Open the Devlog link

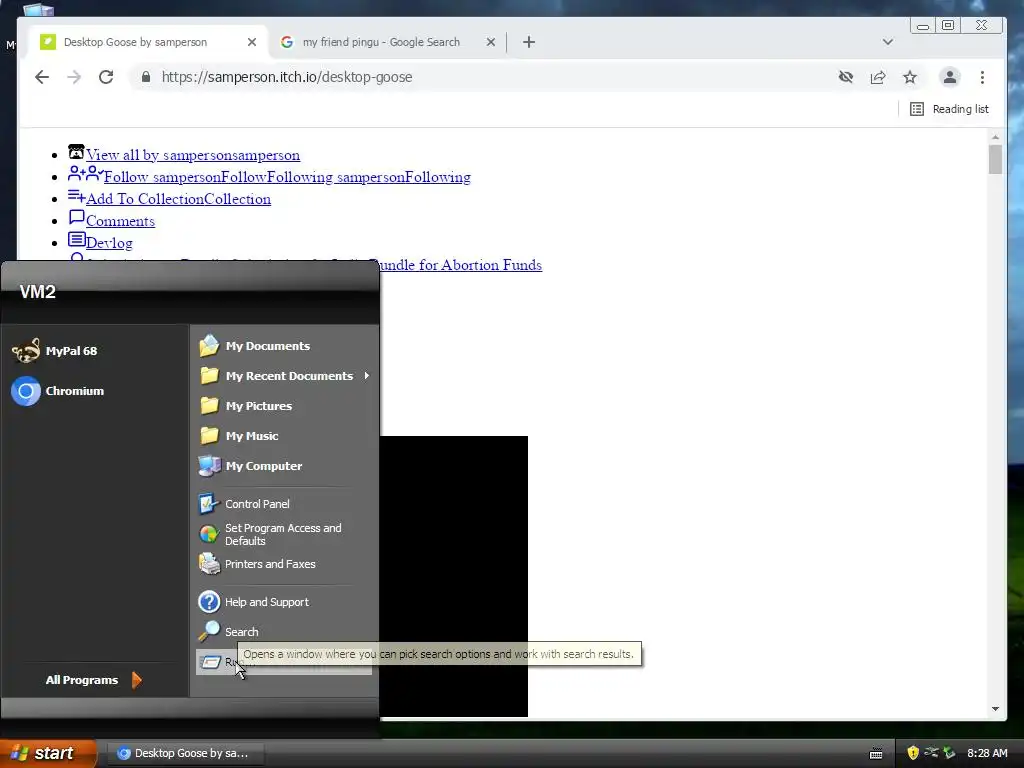[109, 243]
